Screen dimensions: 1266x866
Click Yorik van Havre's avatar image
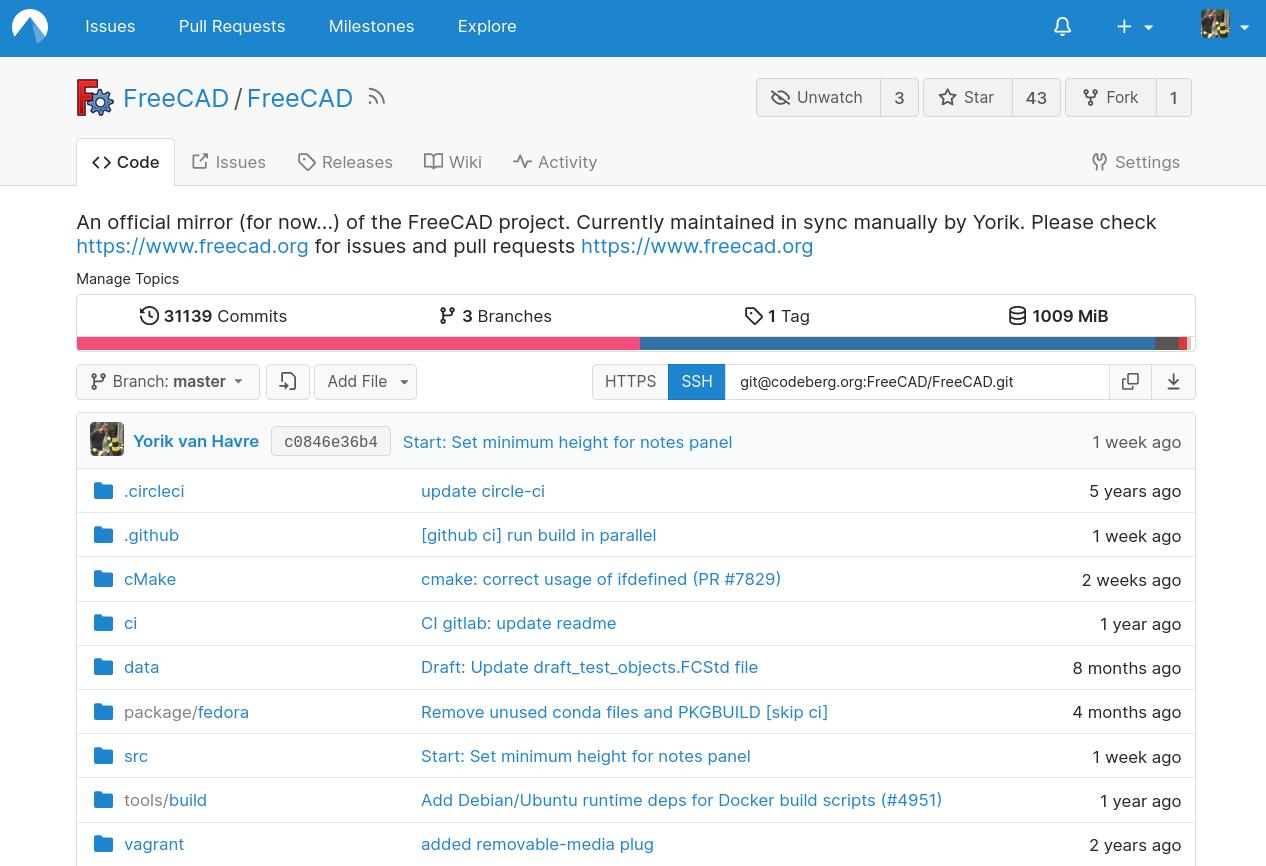point(107,439)
